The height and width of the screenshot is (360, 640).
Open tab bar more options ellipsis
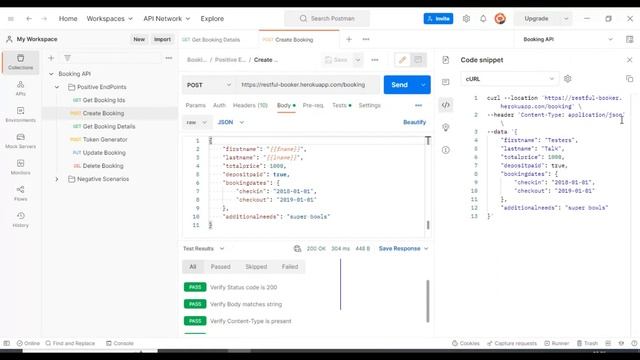pyautogui.click(x=366, y=40)
